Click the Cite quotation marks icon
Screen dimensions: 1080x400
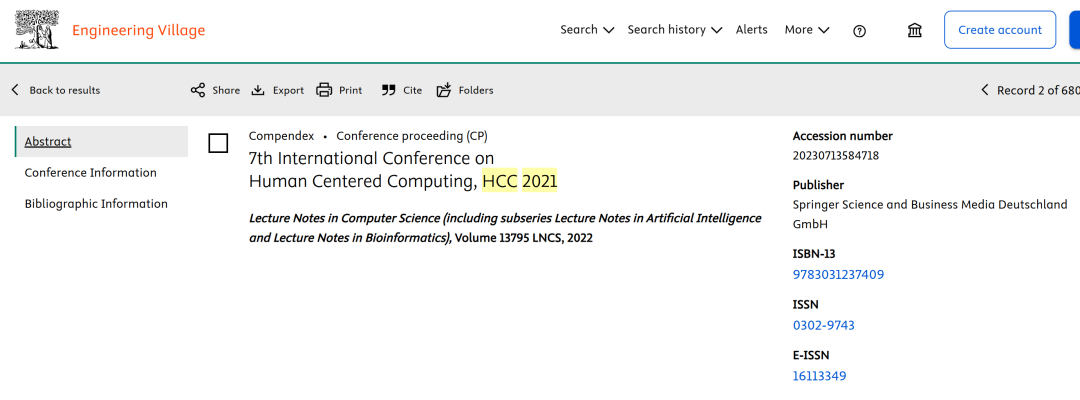[x=388, y=90]
